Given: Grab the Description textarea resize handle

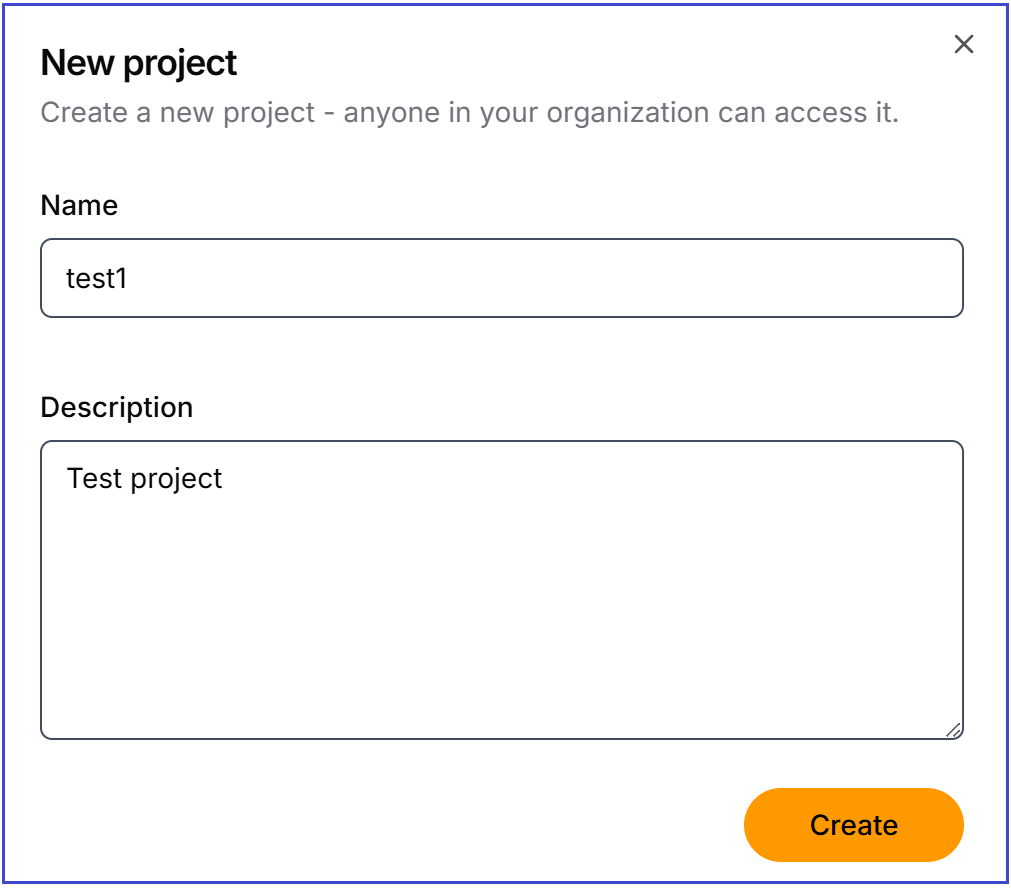Looking at the screenshot, I should (953, 730).
